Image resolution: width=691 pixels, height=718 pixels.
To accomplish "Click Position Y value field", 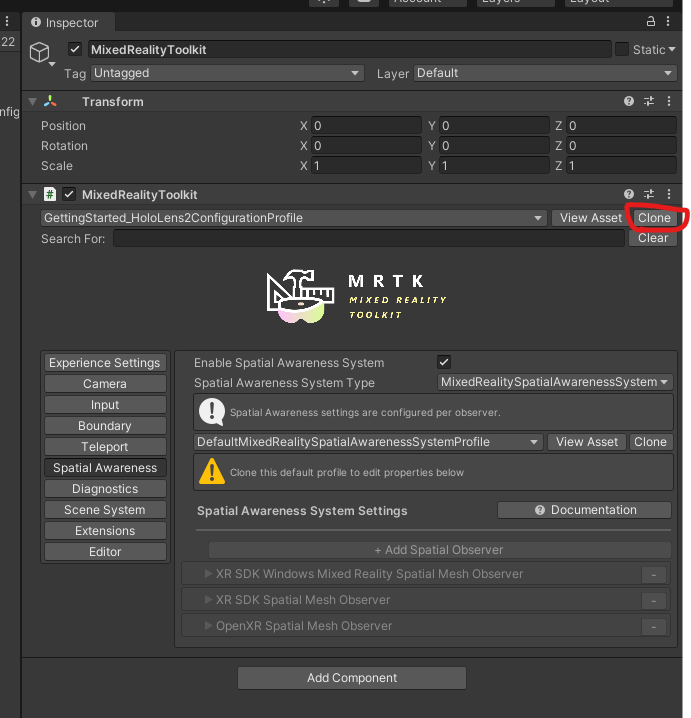I will 494,125.
